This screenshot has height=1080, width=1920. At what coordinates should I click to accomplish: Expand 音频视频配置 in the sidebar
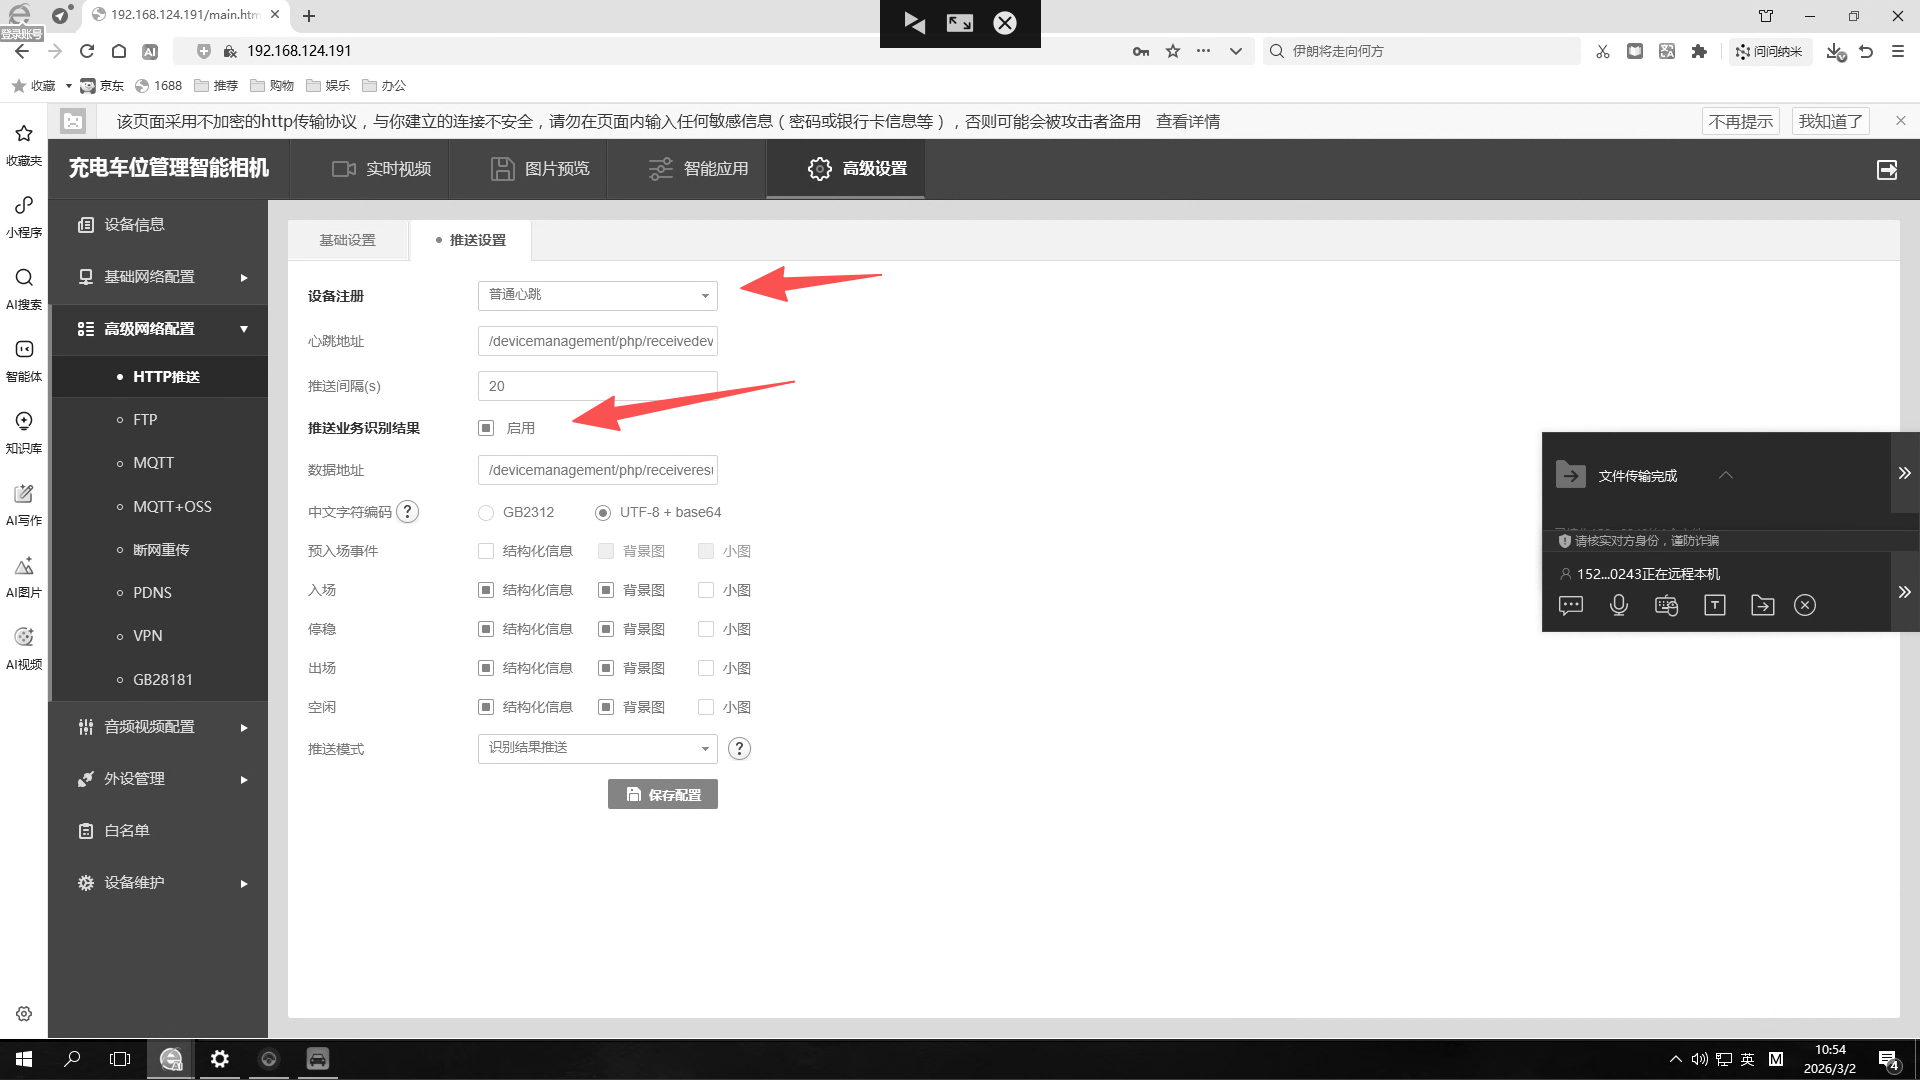pyautogui.click(x=160, y=727)
